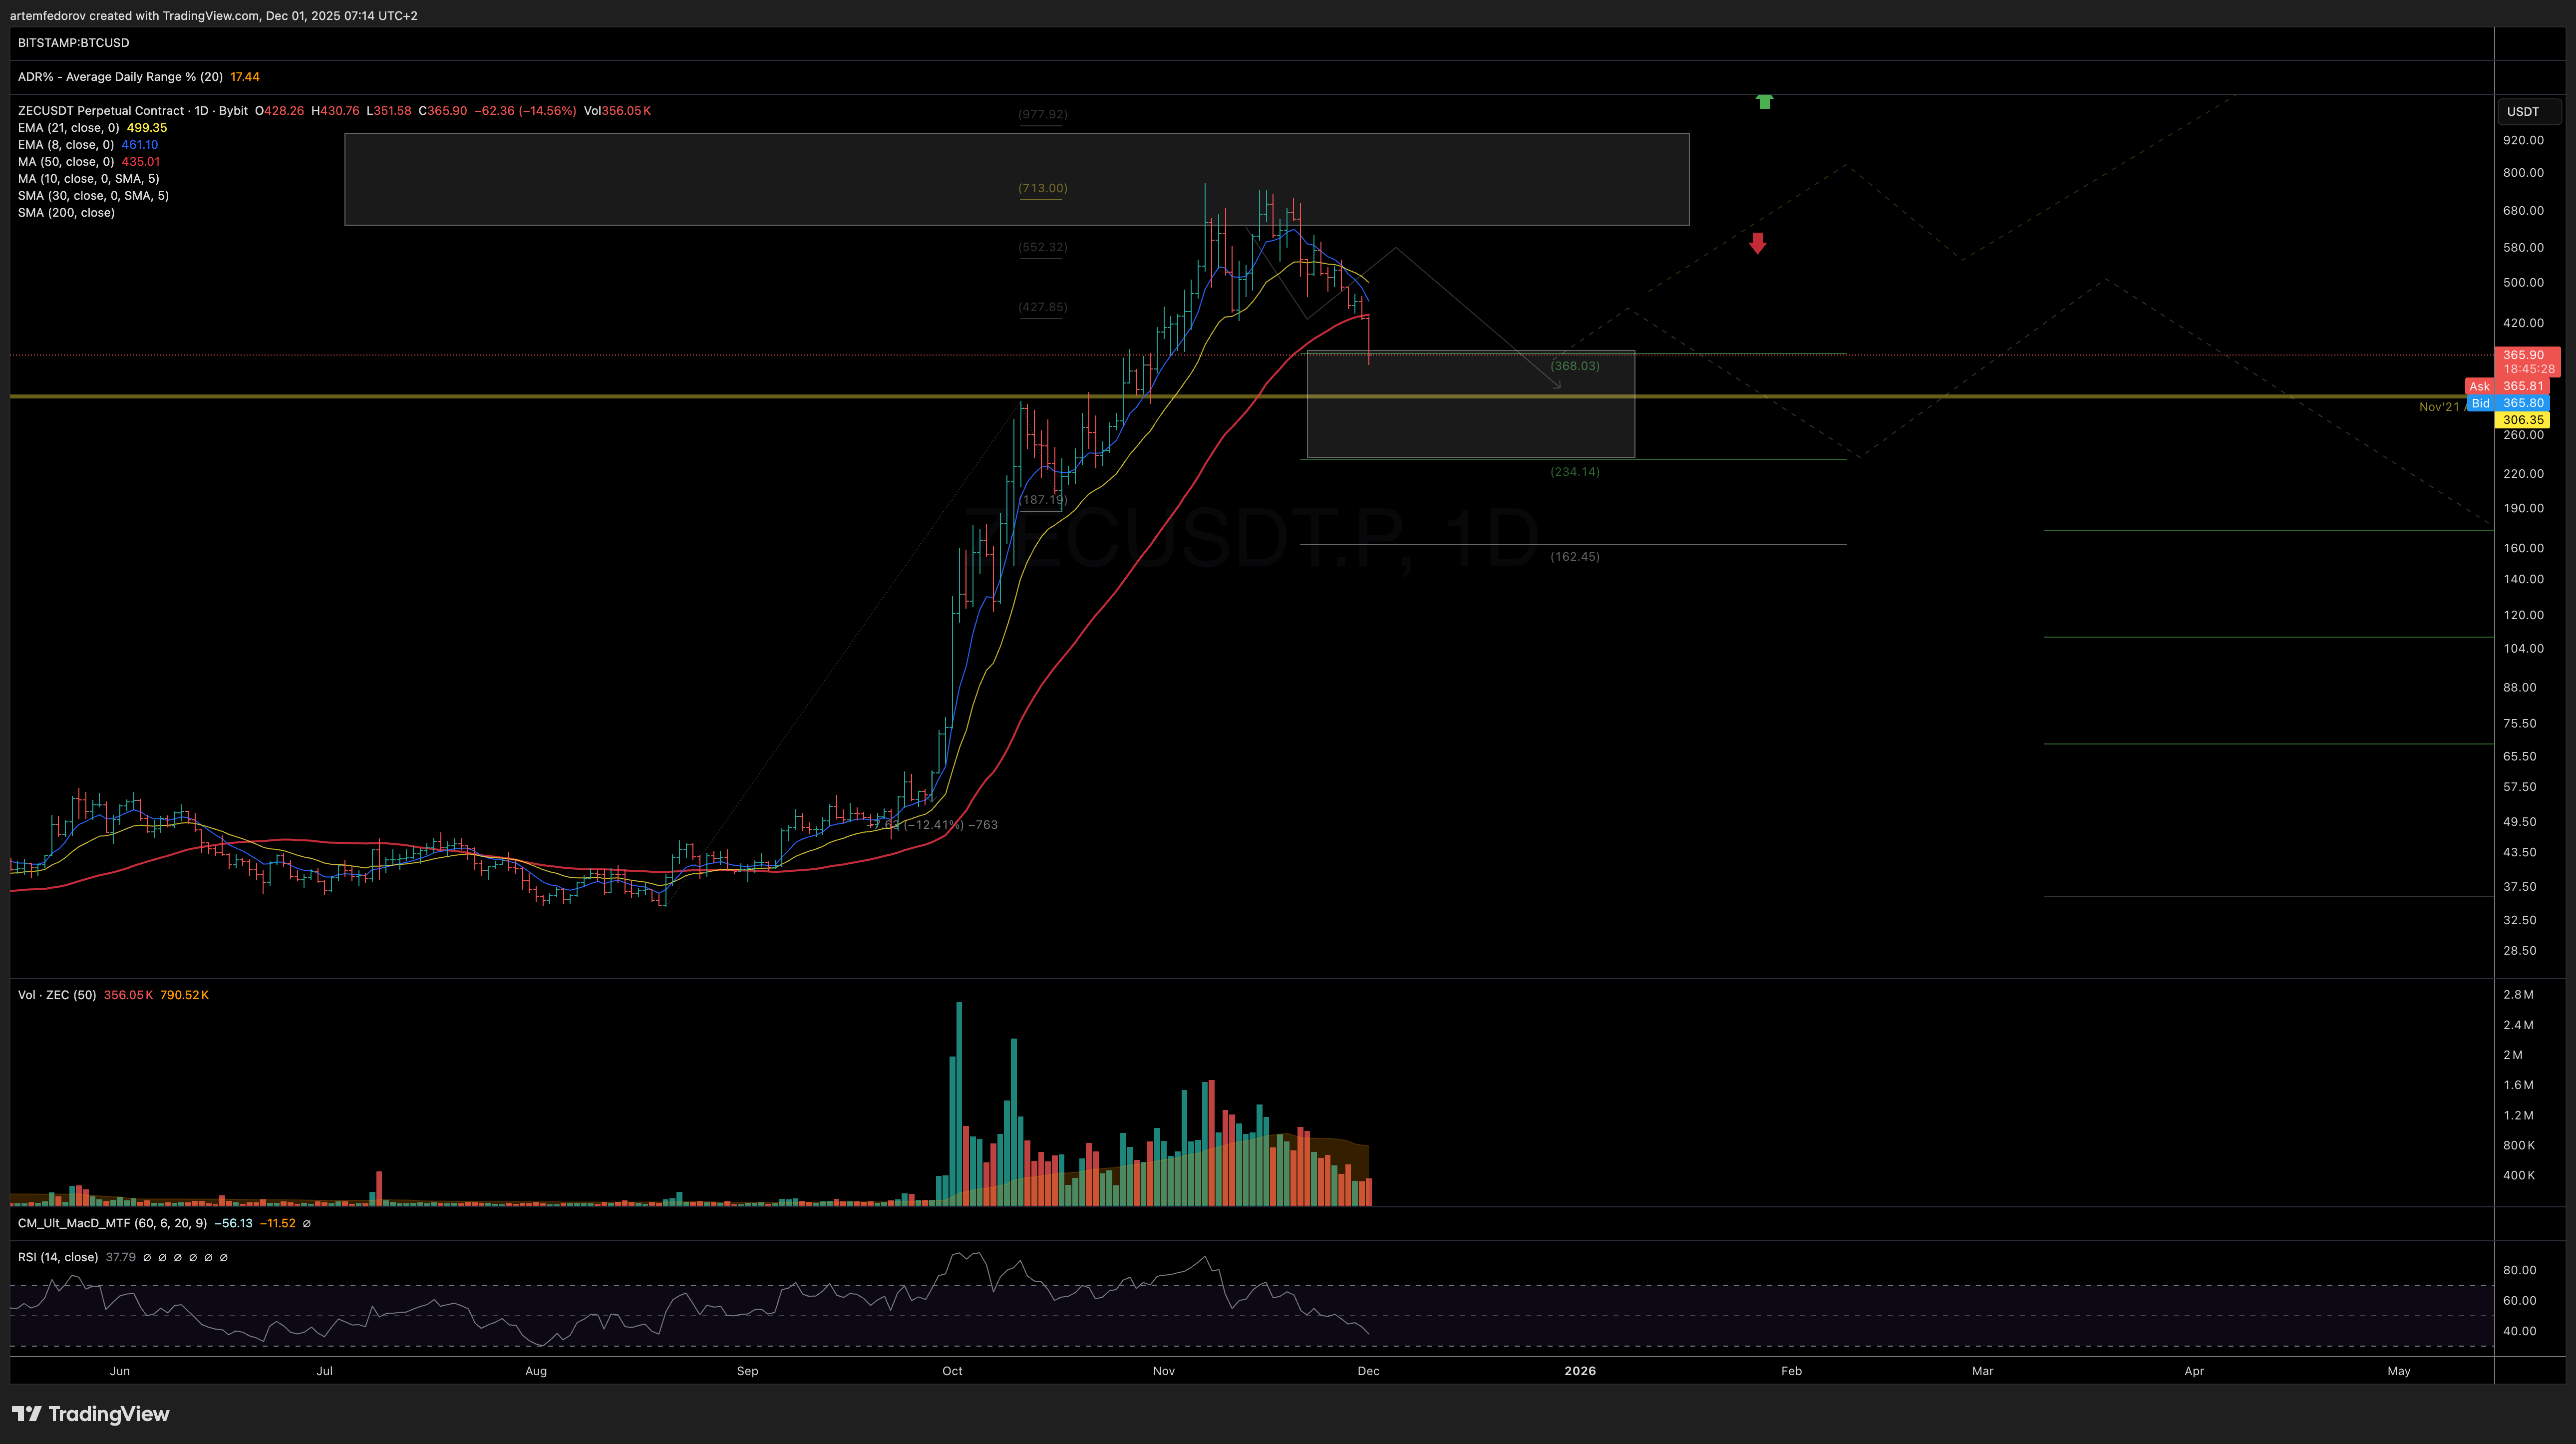Click the −62.36 (−14.56%) change value
The width and height of the screenshot is (2576, 1444).
tap(525, 111)
